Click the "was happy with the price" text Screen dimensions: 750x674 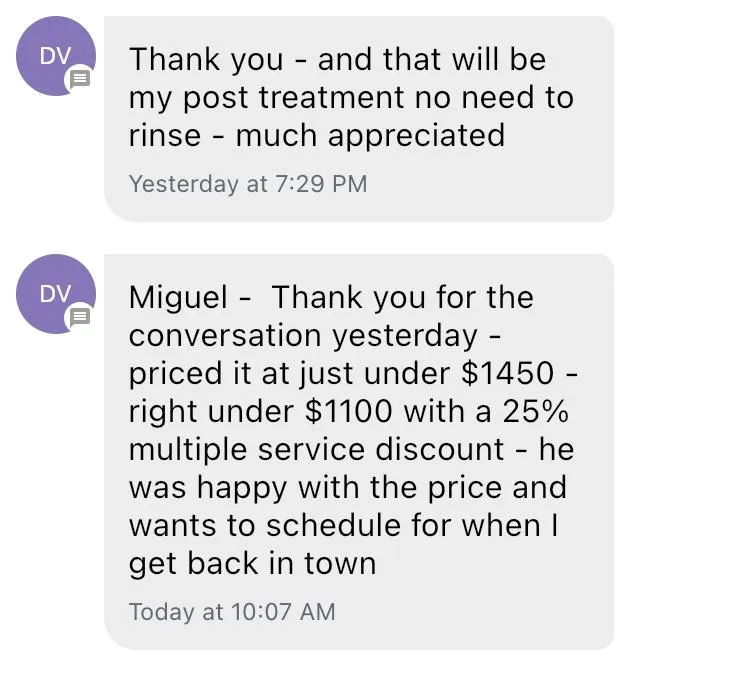pos(316,488)
